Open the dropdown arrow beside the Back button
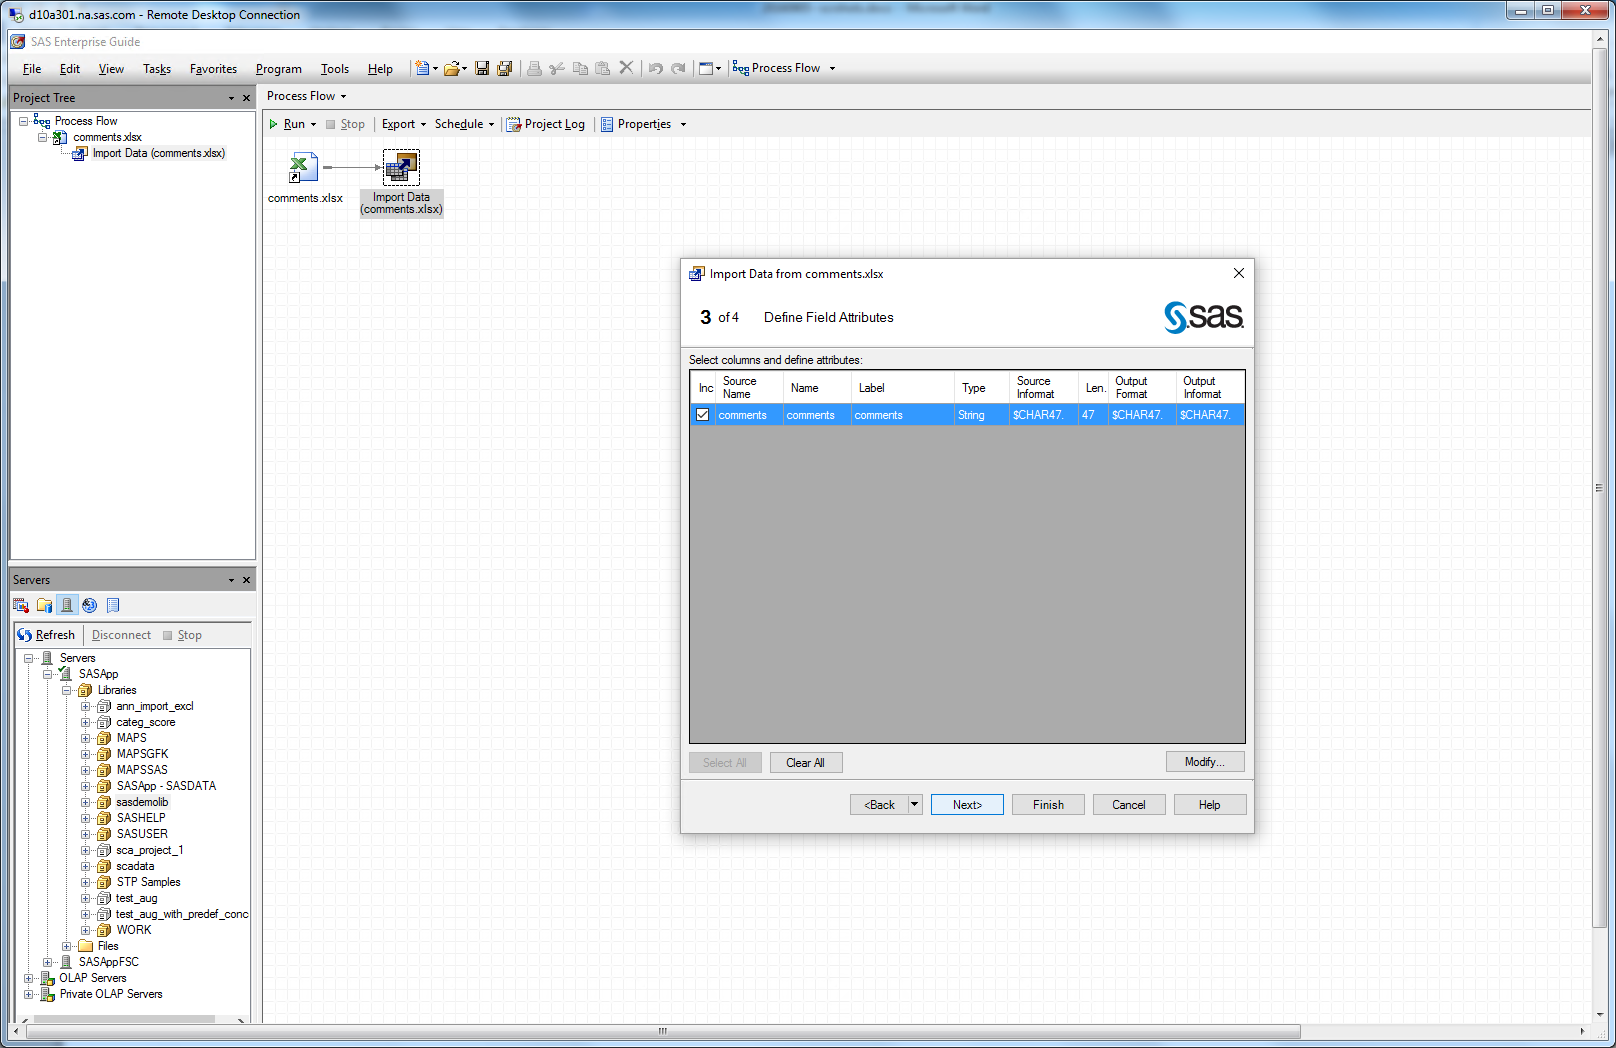 pos(914,804)
